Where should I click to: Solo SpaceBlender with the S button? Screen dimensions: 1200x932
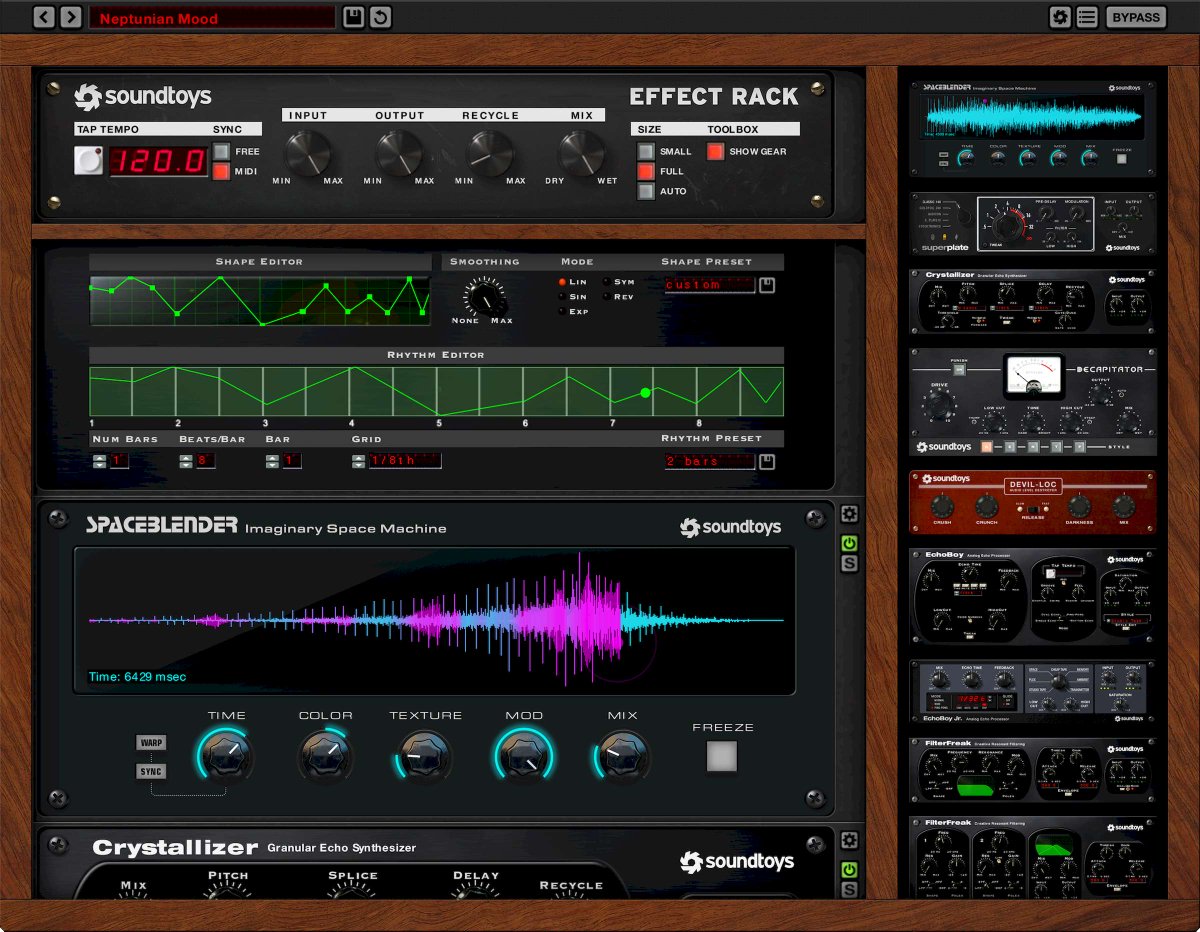(x=849, y=564)
